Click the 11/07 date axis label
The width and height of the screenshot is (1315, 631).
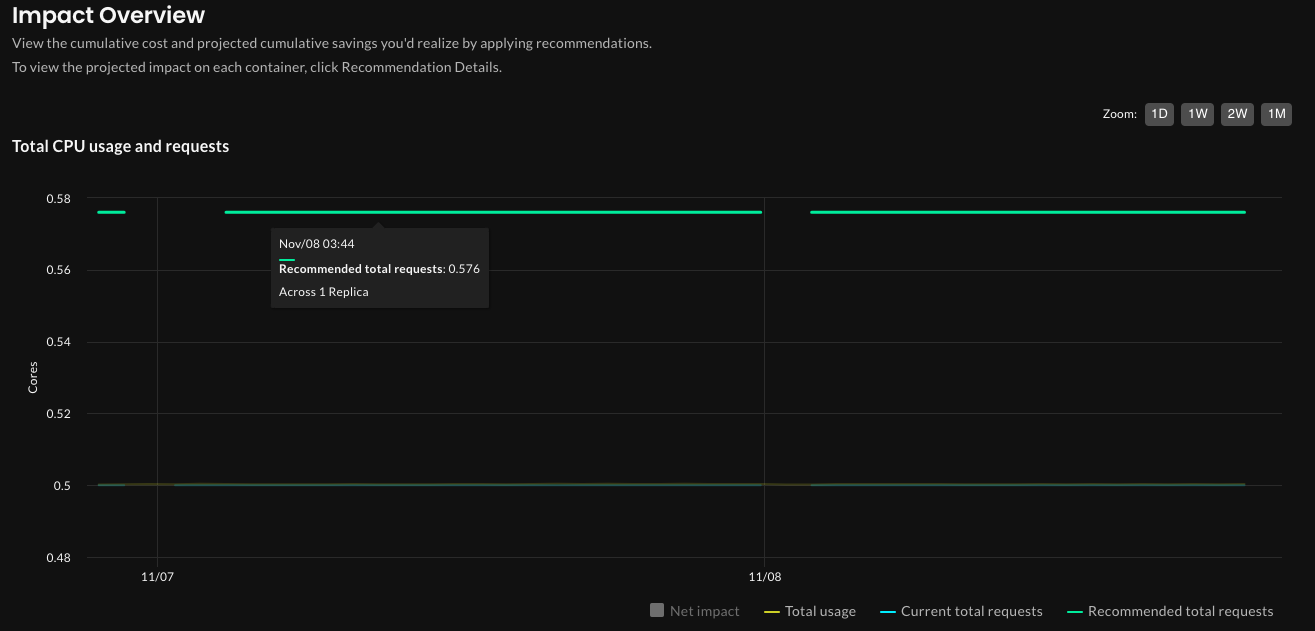(158, 577)
